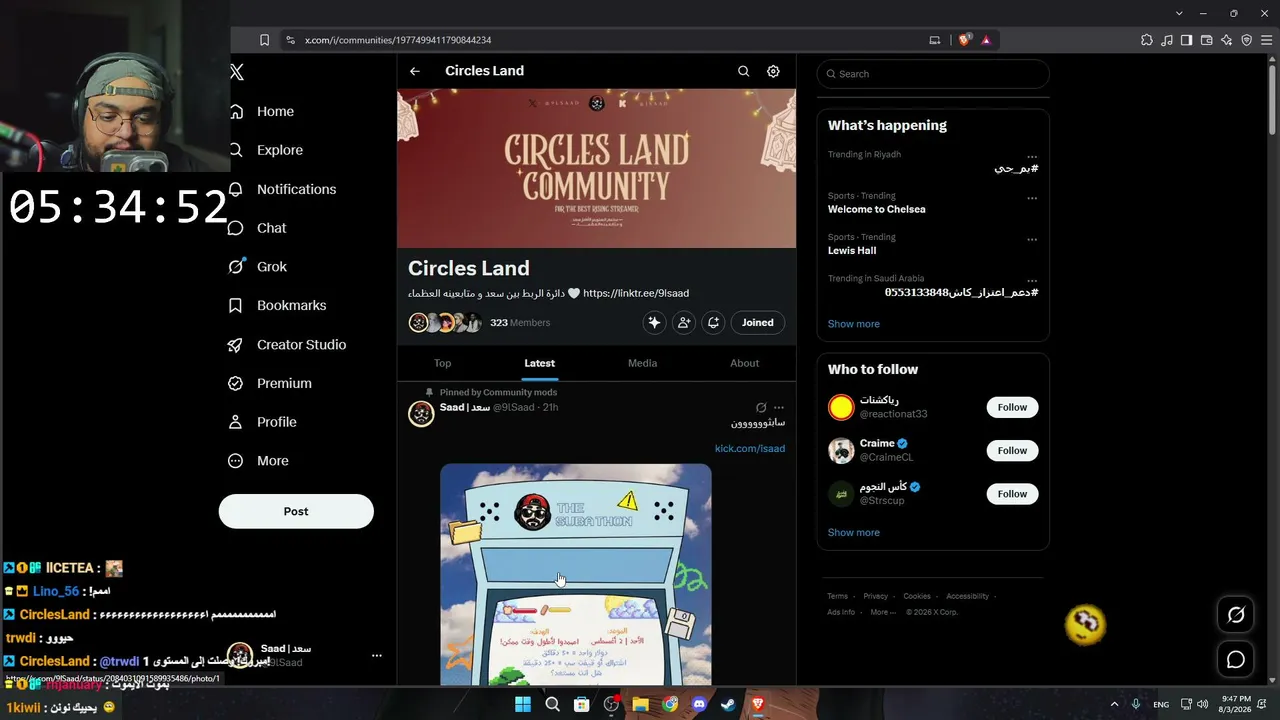Follow Craime @CraimeCL

tap(1012, 450)
